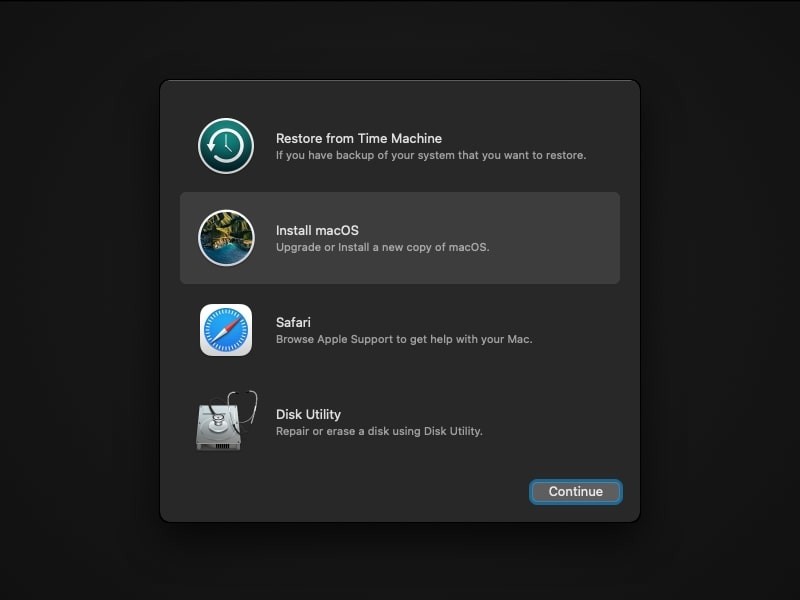800x600 pixels.
Task: Select the "Install macOS" option title
Action: [317, 230]
